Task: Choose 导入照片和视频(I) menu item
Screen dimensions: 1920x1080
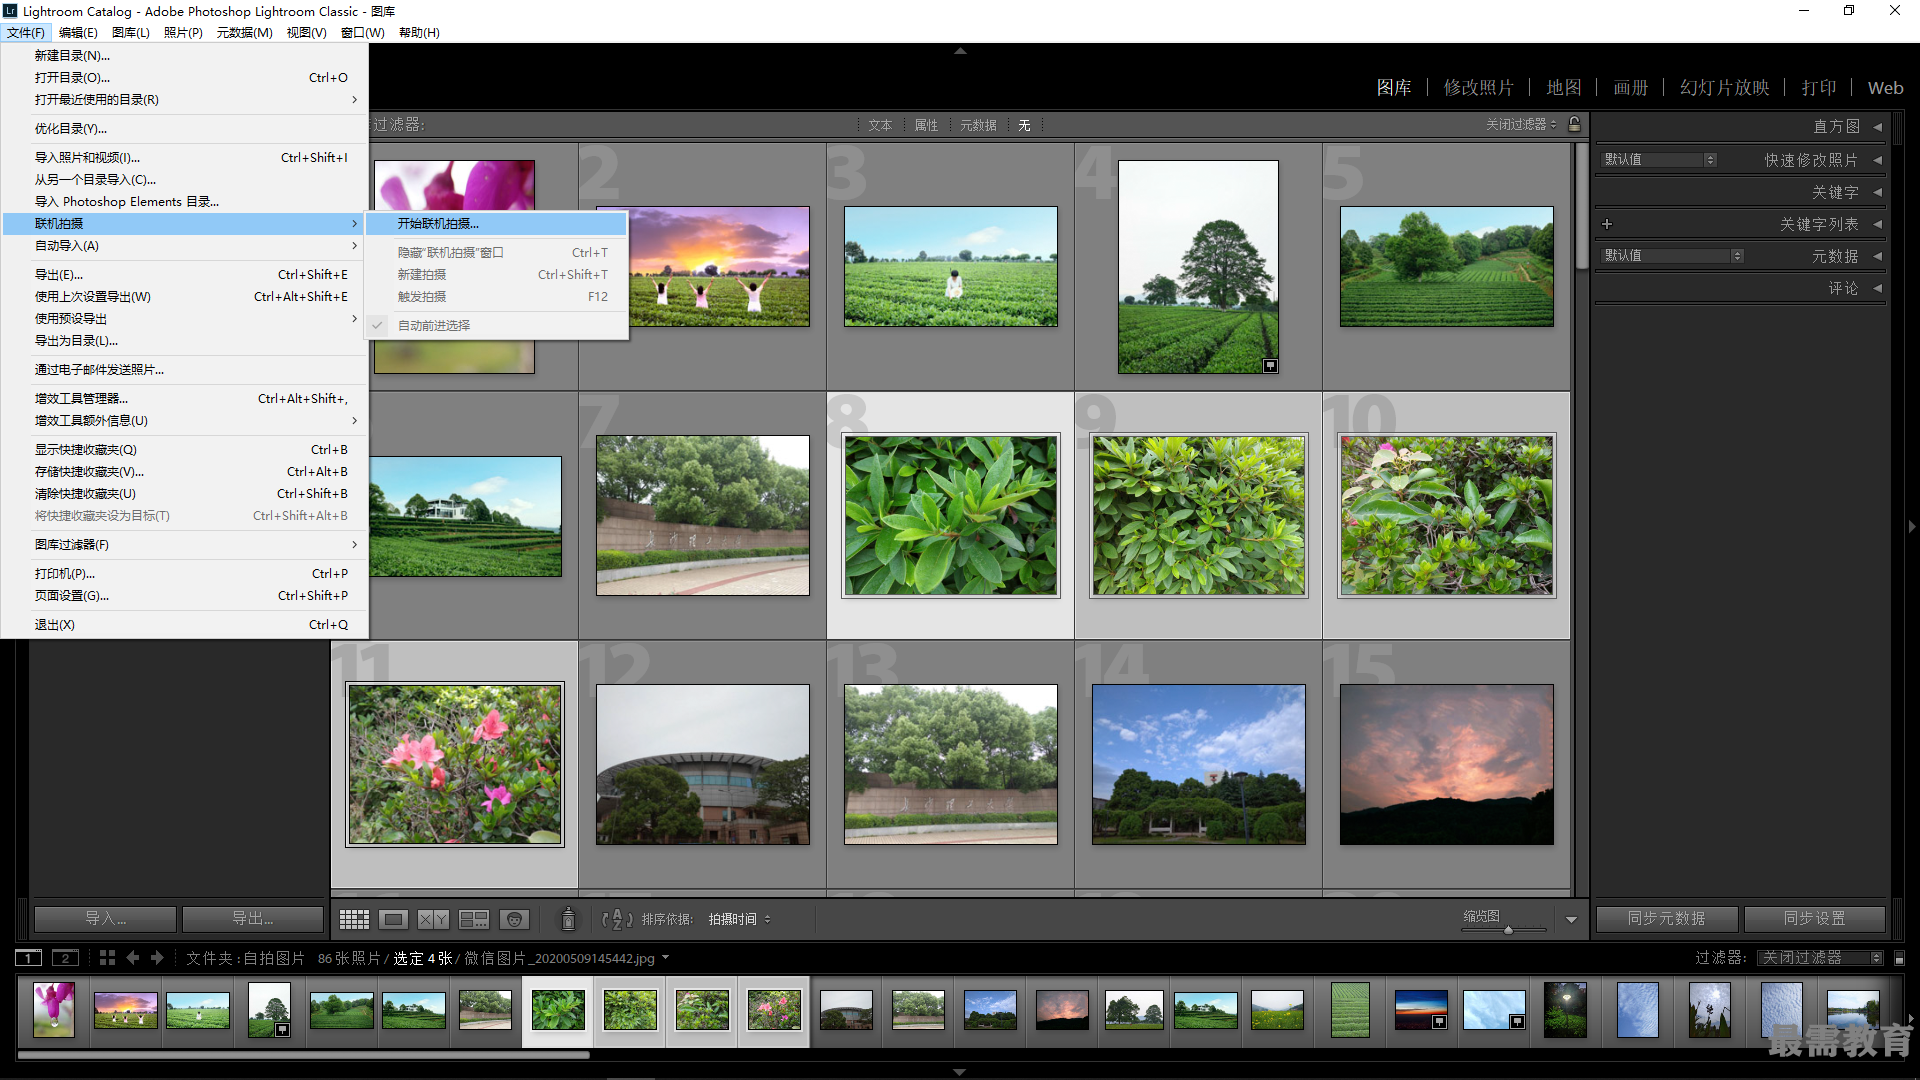Action: pyautogui.click(x=185, y=157)
